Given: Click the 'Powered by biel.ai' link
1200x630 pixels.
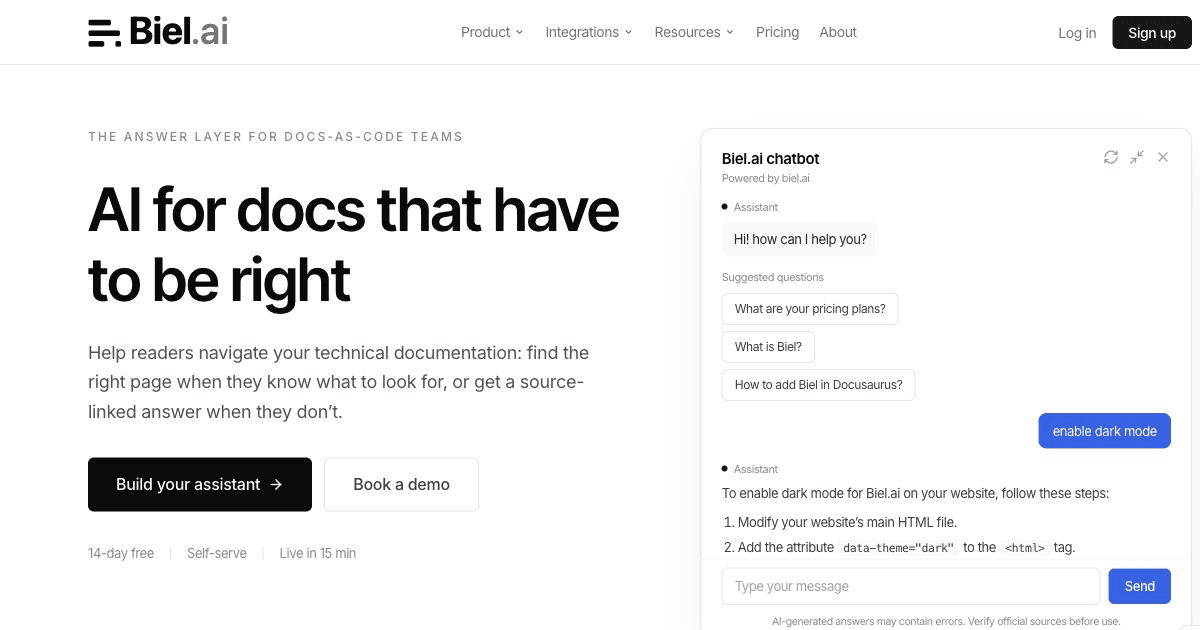Looking at the screenshot, I should tap(766, 178).
